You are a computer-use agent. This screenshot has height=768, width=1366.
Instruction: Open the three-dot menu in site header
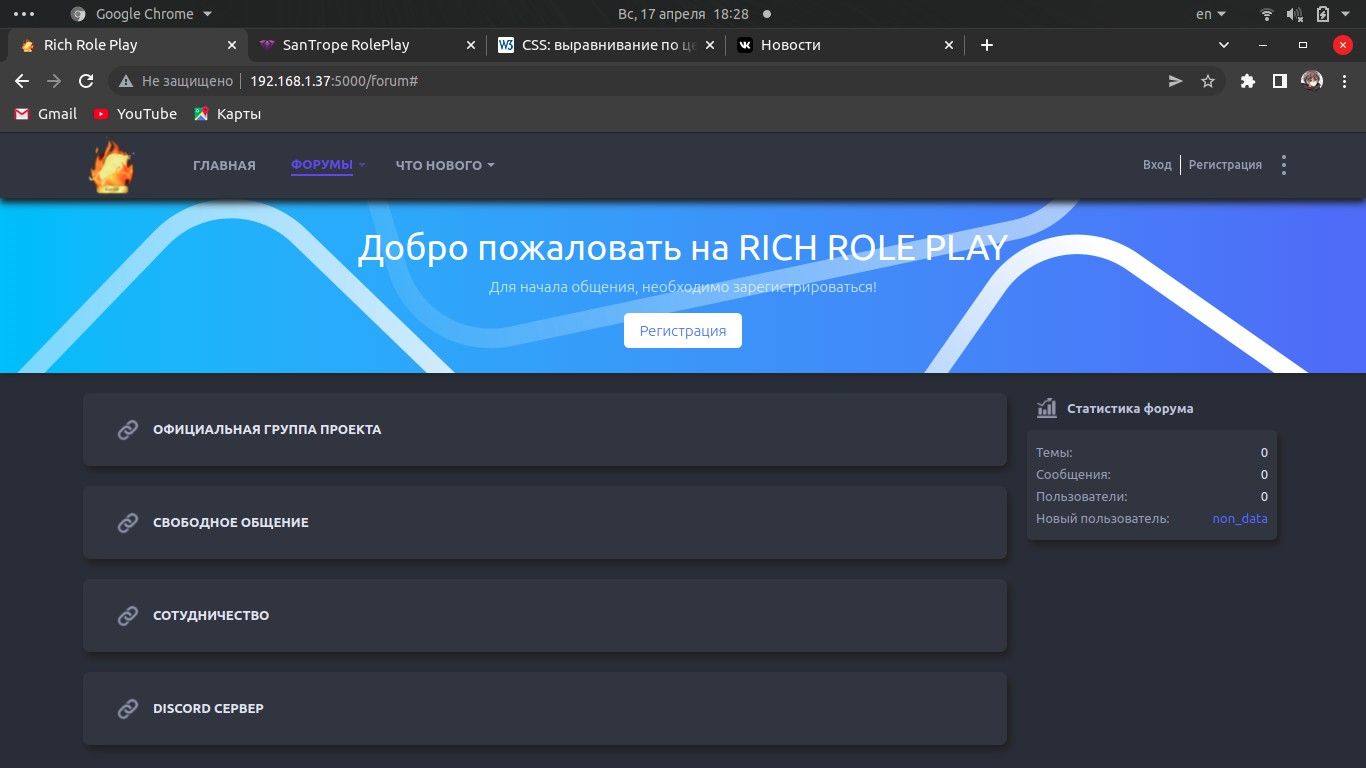(x=1284, y=165)
